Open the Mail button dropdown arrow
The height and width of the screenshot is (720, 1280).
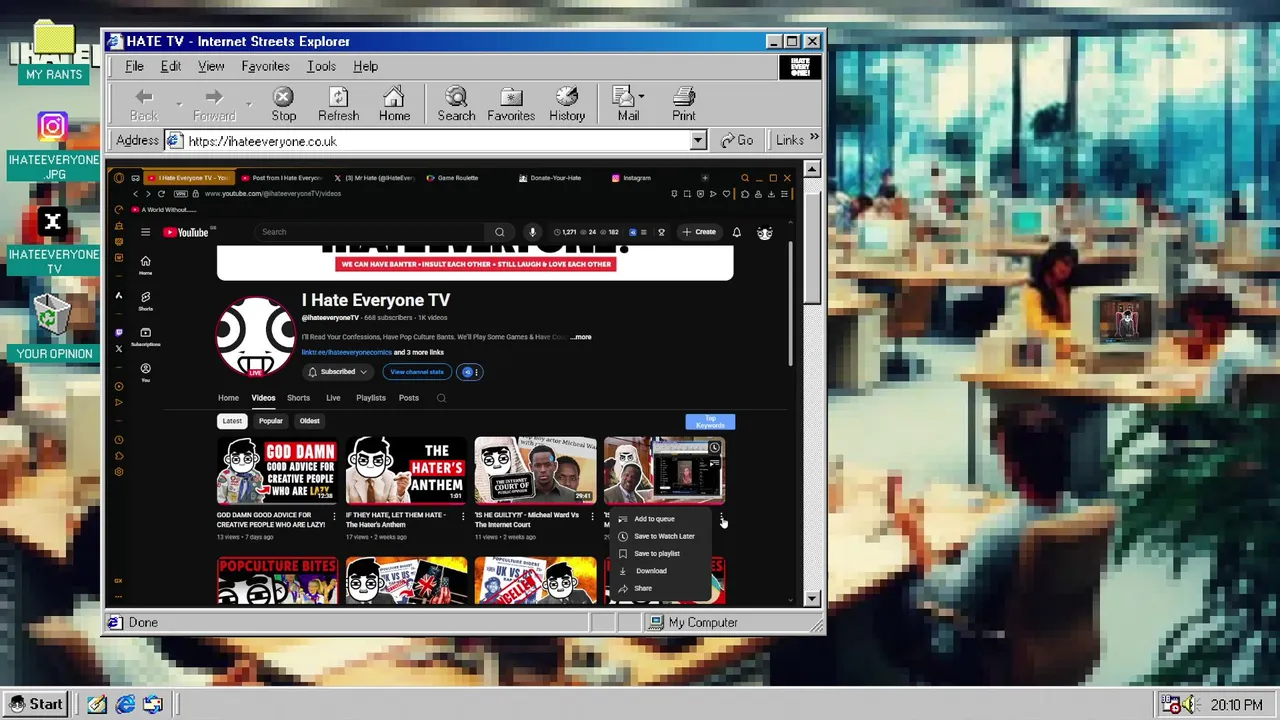point(641,97)
